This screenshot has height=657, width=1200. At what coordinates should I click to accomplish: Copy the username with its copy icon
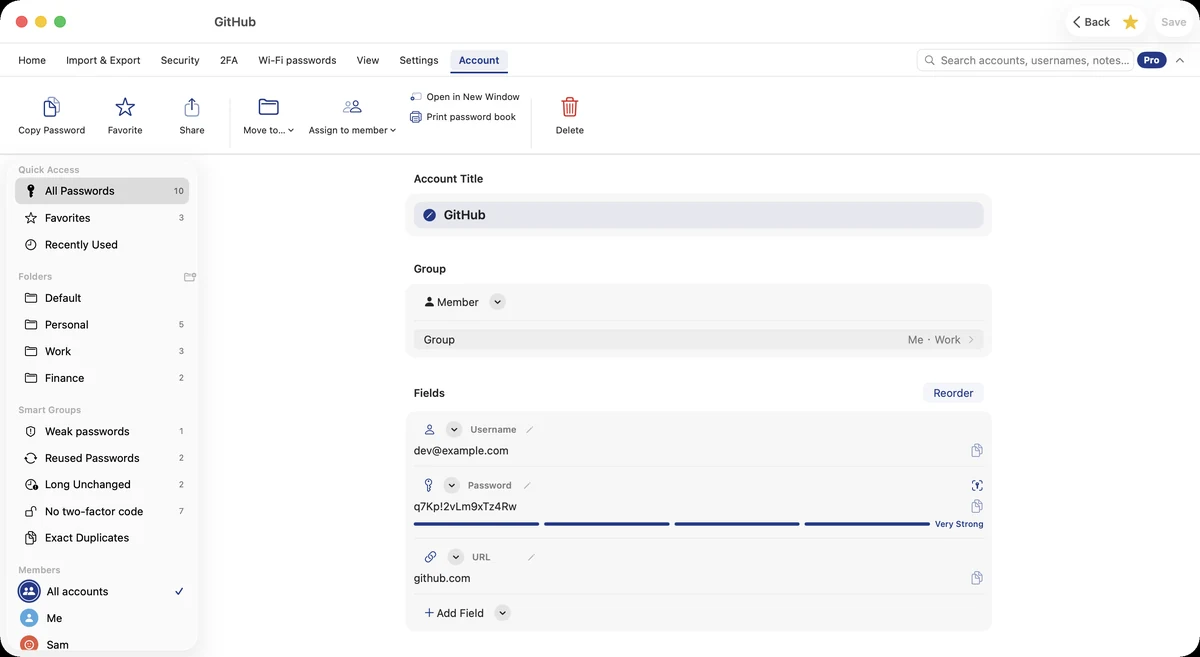pos(977,451)
